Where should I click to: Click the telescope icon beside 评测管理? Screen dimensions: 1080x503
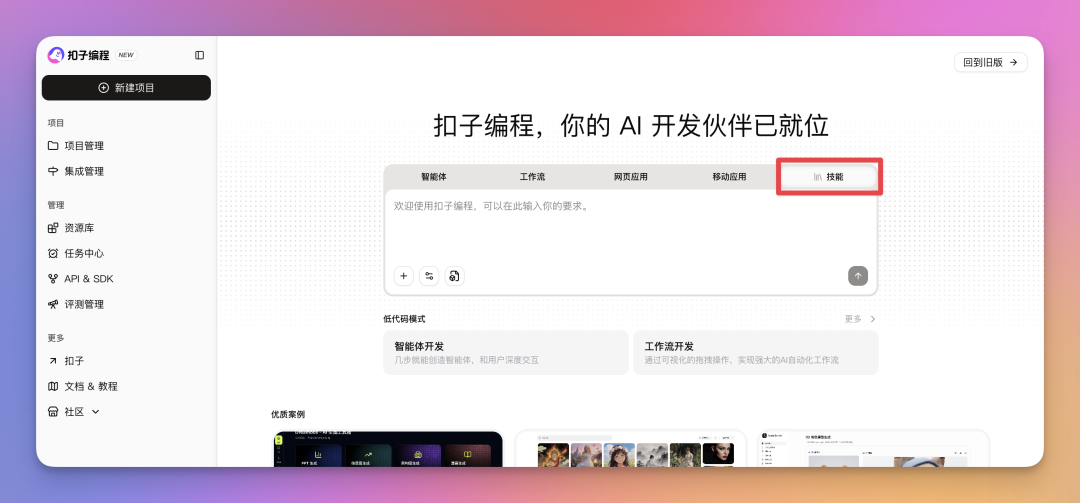pos(53,305)
